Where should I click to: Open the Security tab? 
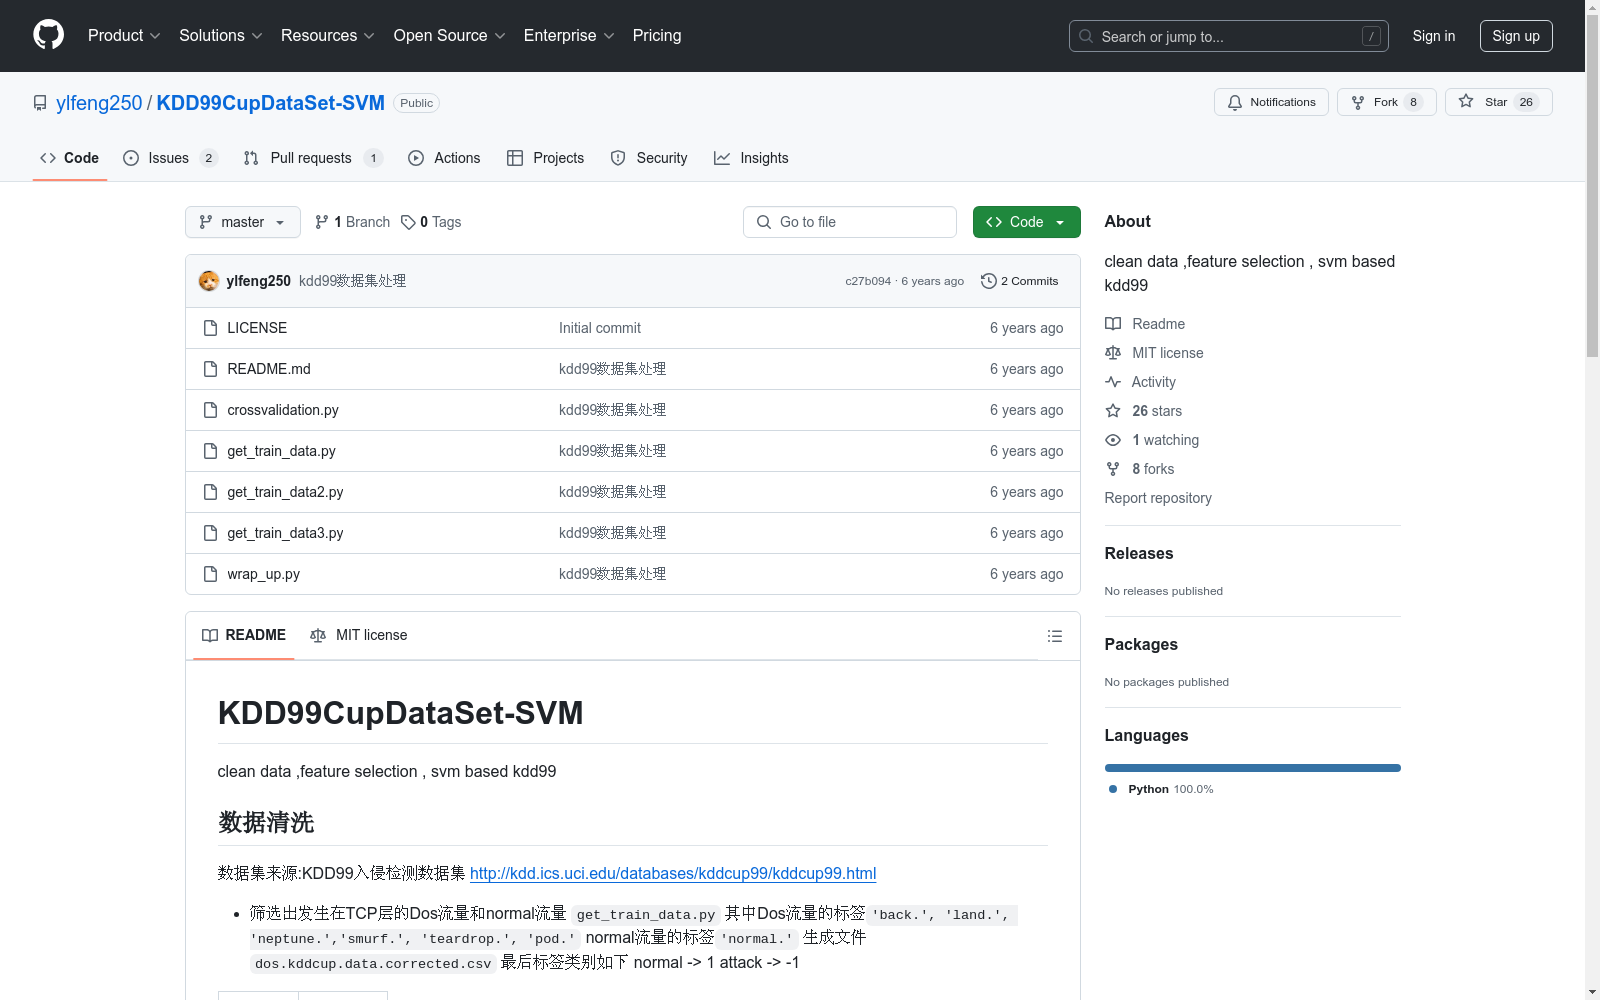coord(649,158)
